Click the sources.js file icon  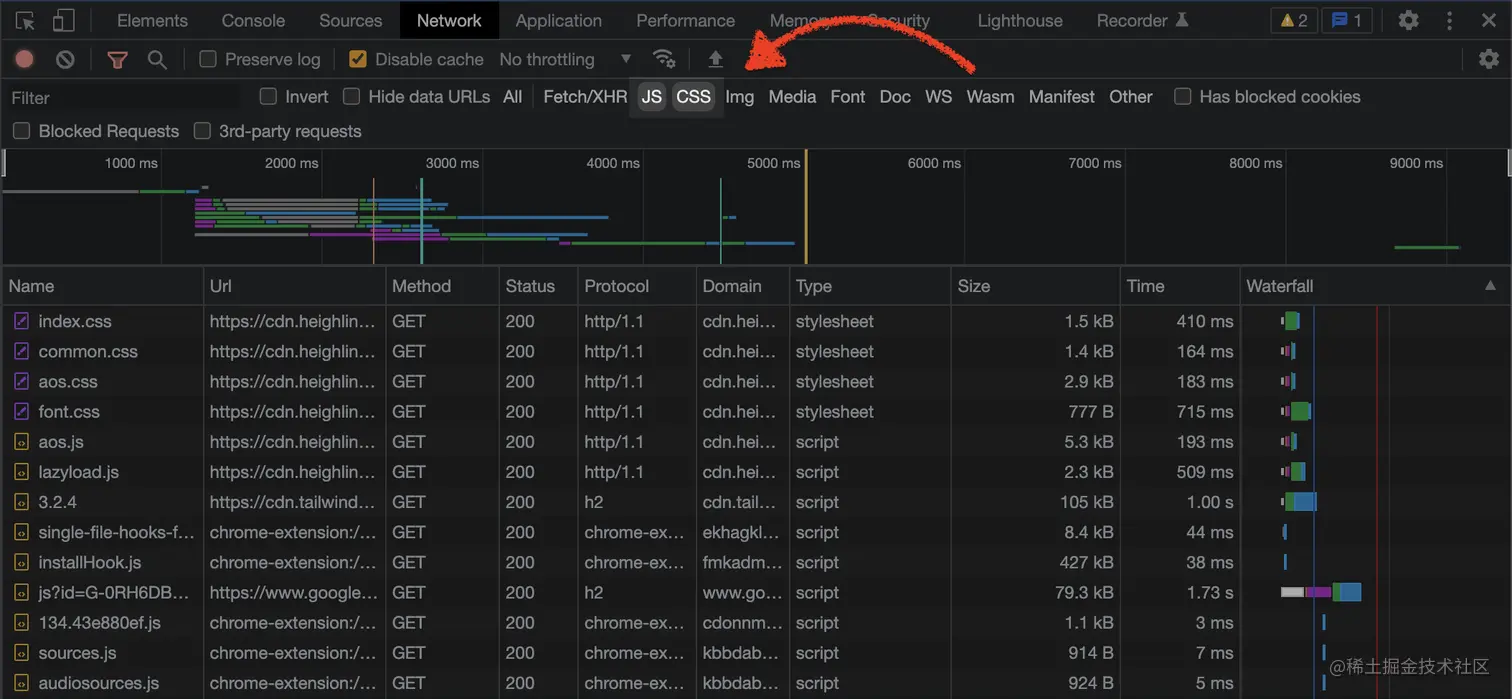tap(21, 652)
